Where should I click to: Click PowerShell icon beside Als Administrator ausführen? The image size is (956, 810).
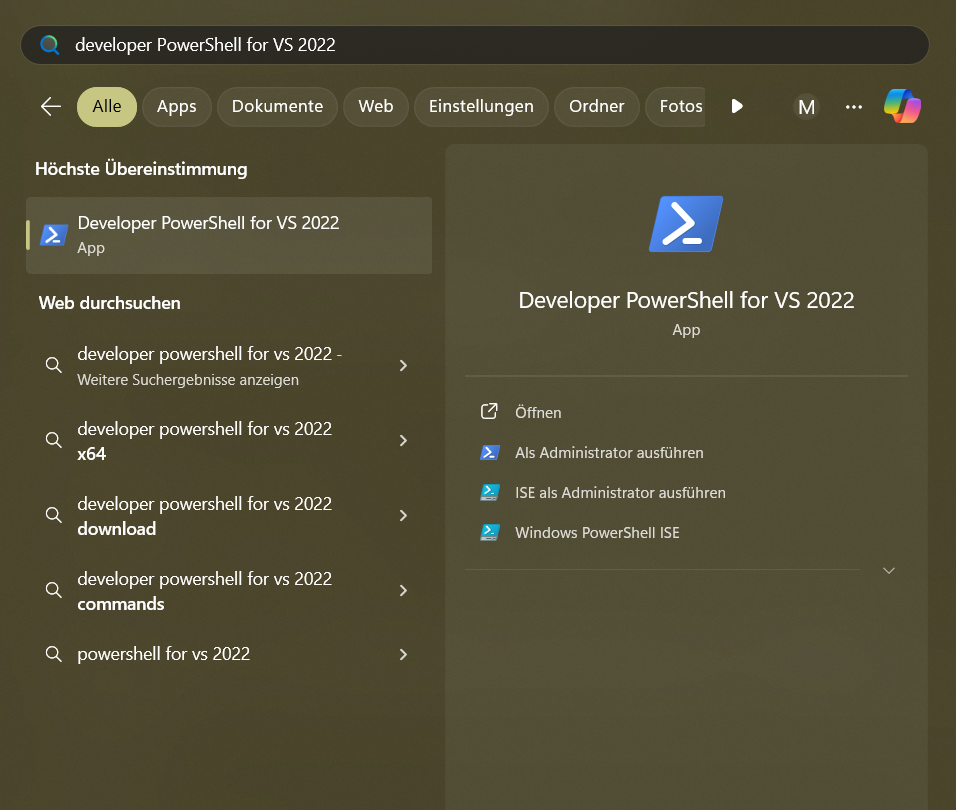490,452
